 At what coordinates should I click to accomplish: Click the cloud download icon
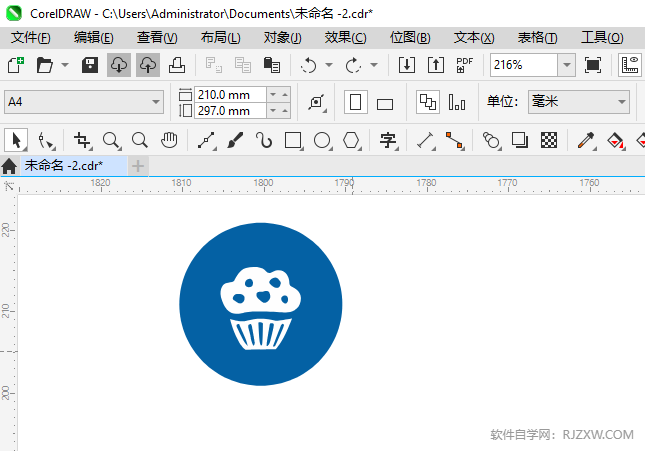119,65
